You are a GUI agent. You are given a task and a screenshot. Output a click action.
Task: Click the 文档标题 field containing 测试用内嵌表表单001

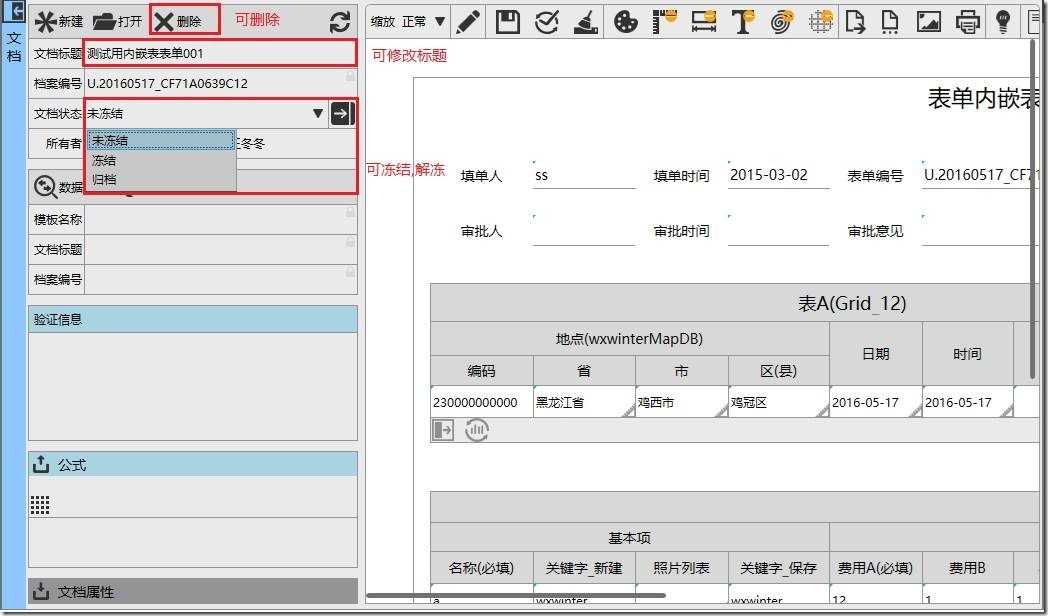(220, 53)
